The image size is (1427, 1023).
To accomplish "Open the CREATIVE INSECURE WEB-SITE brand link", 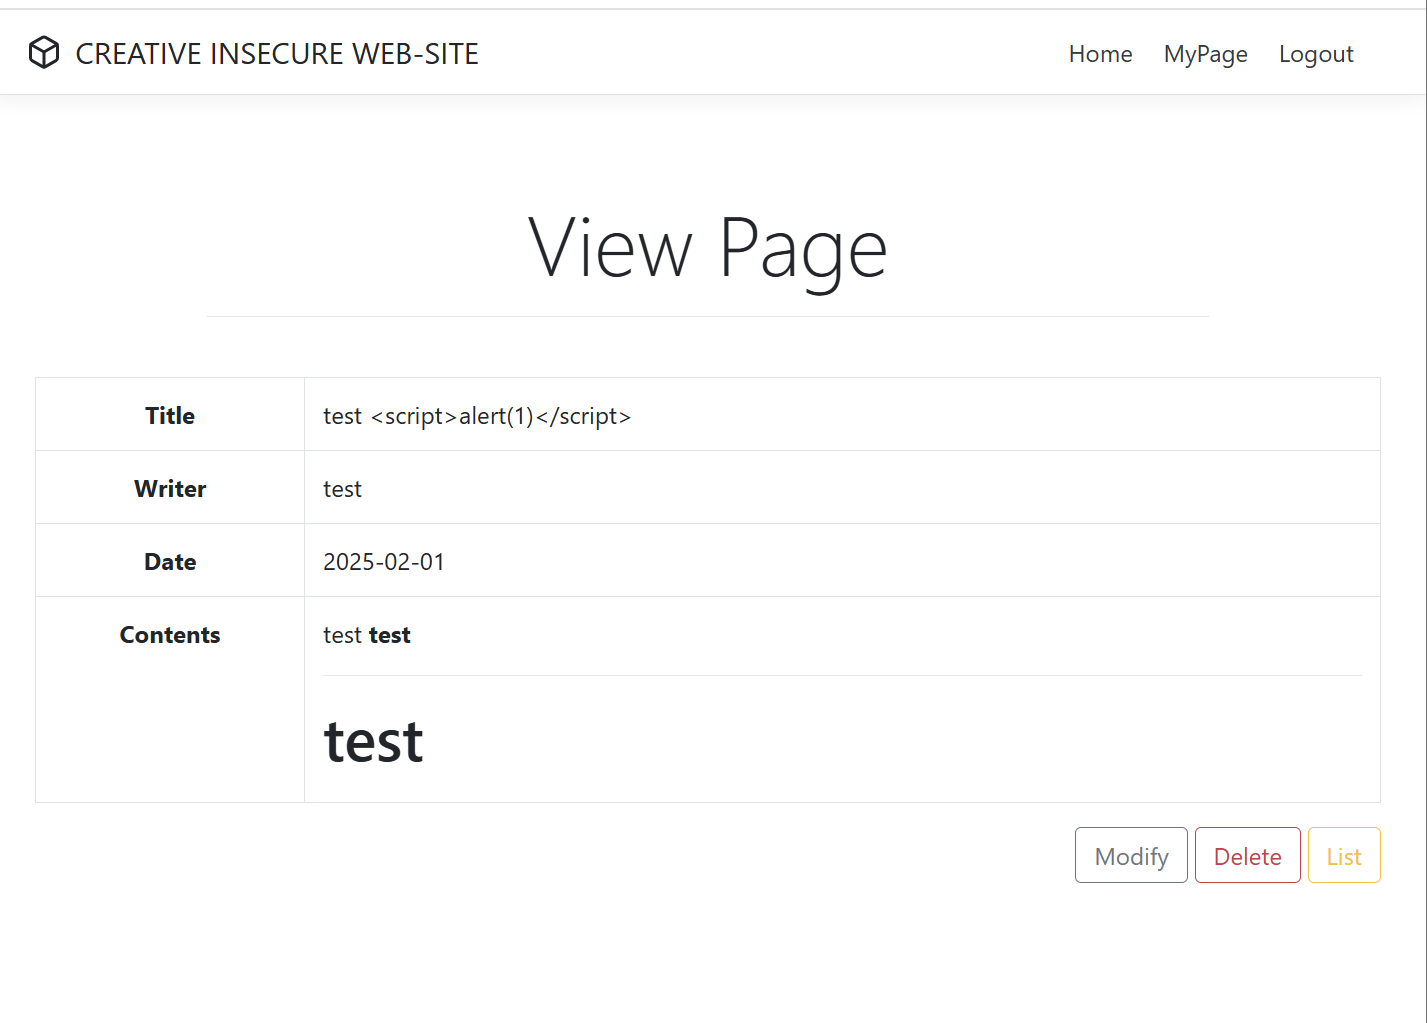I will pos(253,53).
